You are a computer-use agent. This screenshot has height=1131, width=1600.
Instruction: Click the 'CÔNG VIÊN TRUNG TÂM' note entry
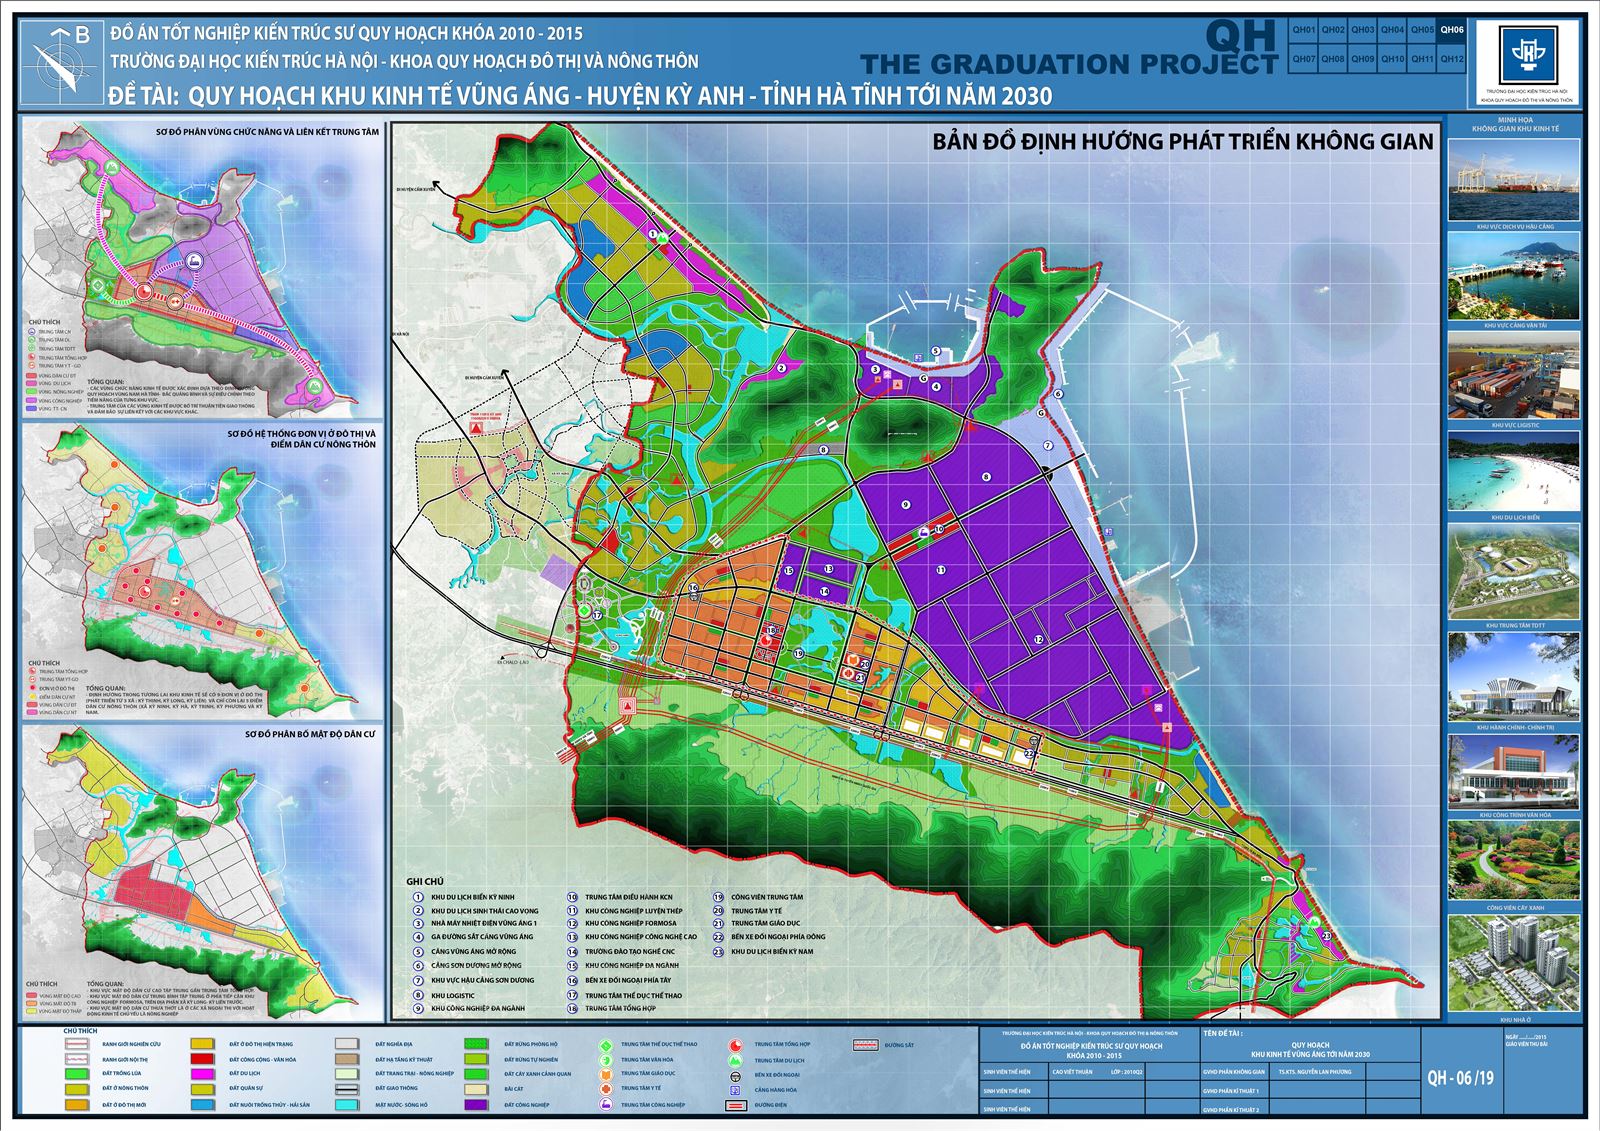767,897
